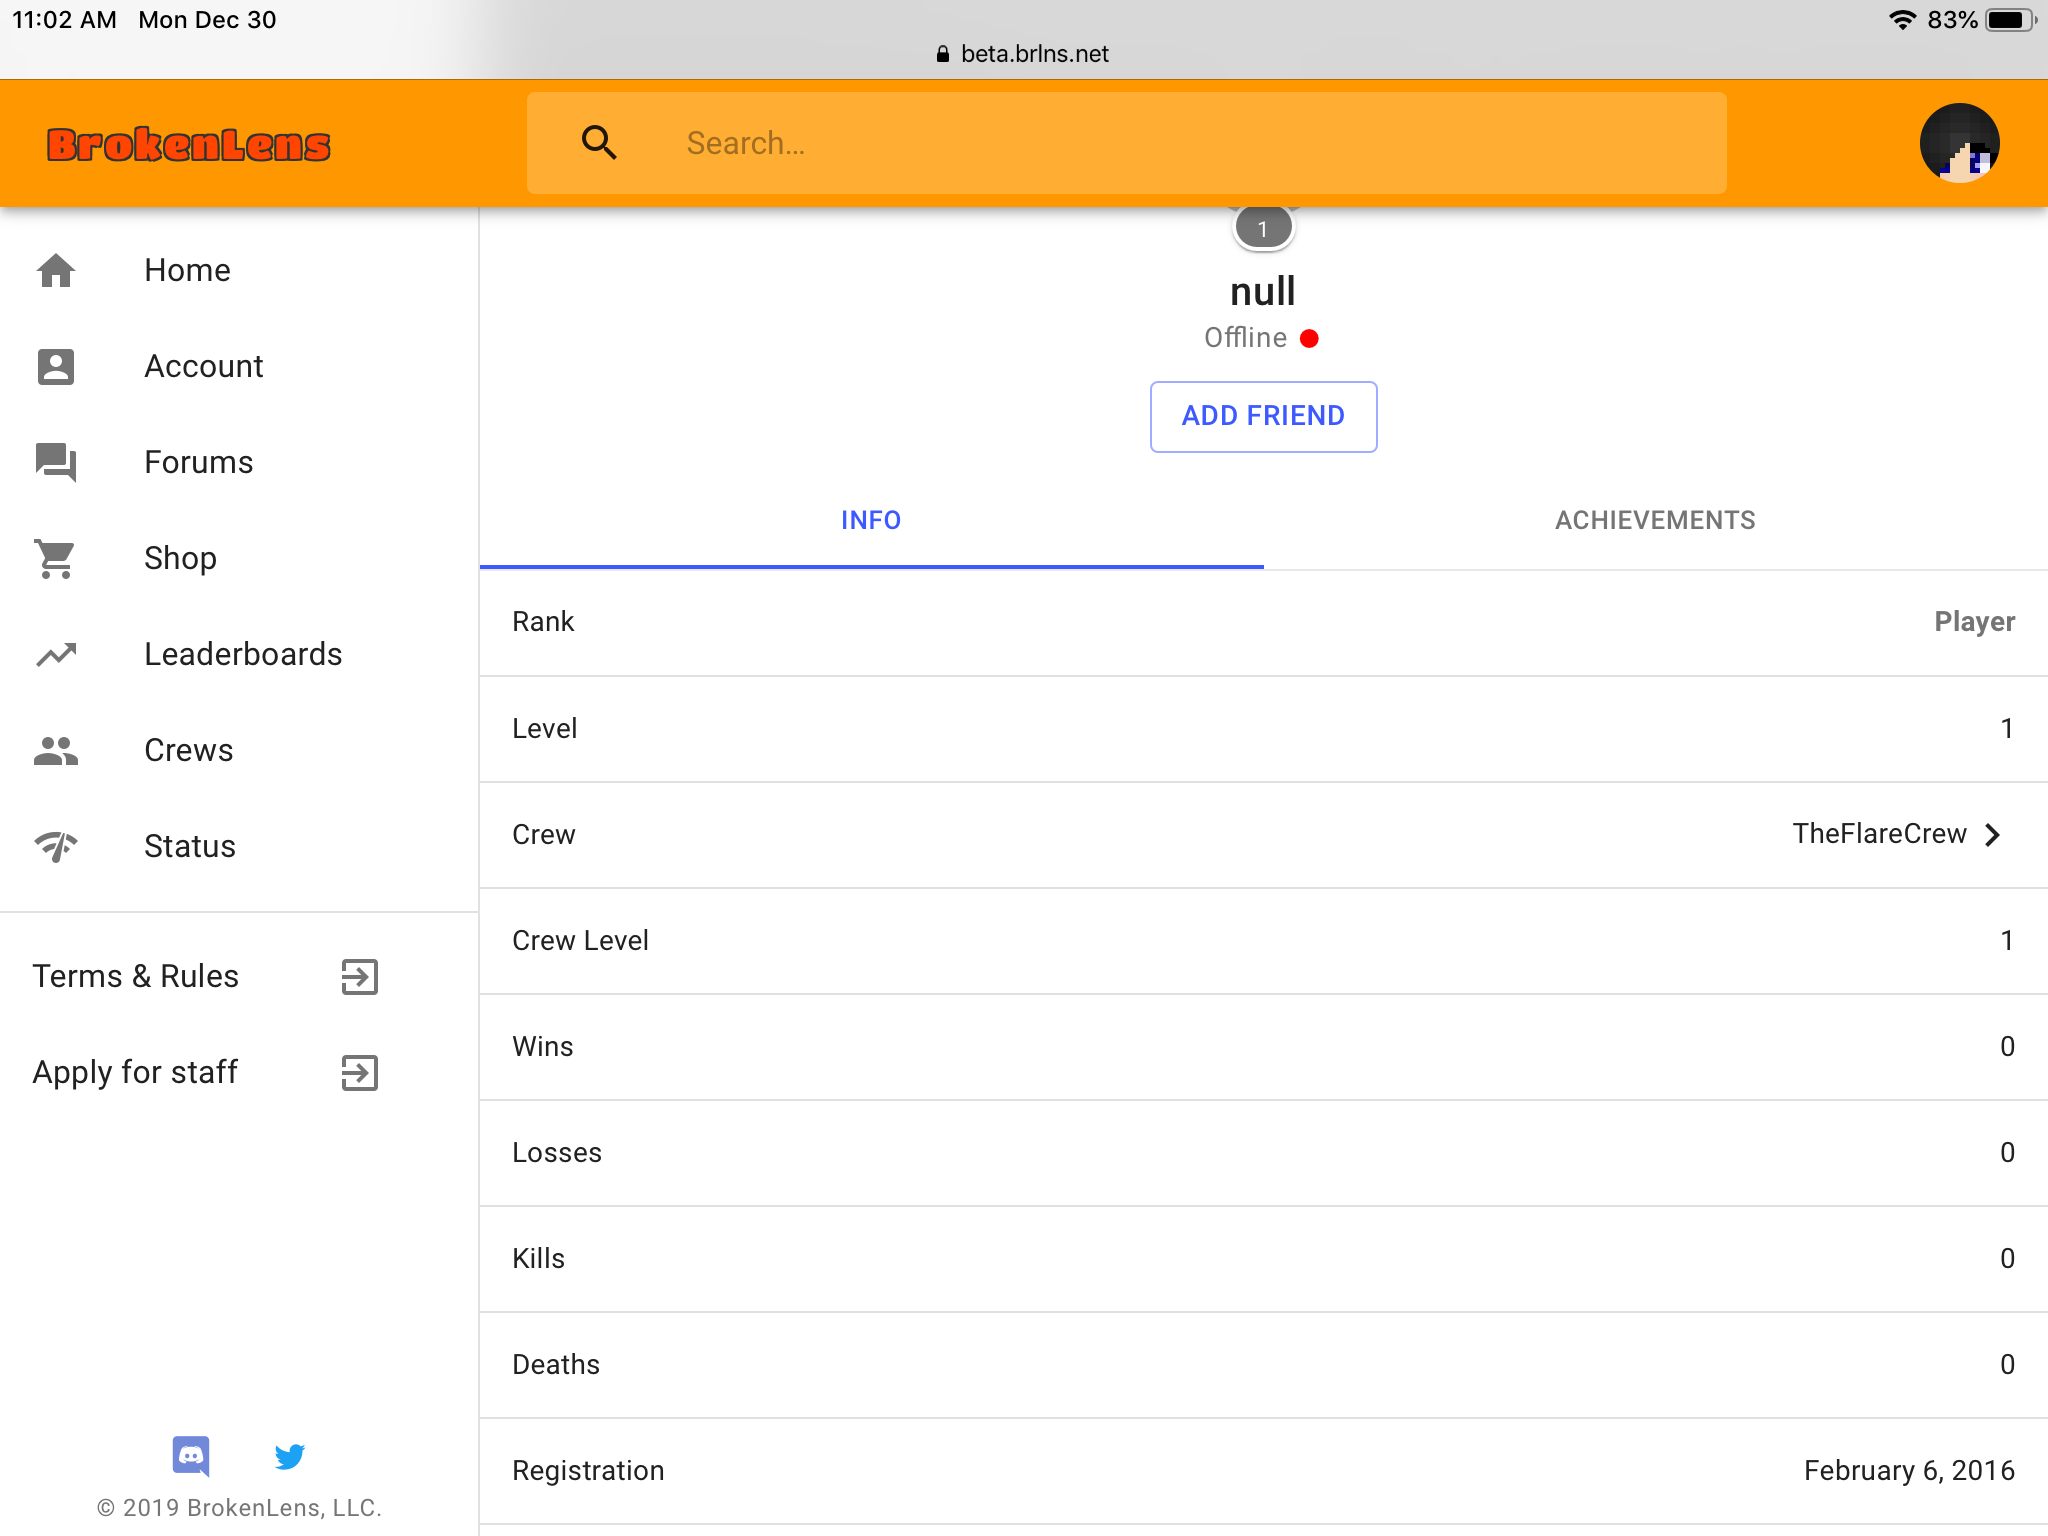Open the Forums menu item
This screenshot has height=1536, width=2048.
tap(239, 462)
